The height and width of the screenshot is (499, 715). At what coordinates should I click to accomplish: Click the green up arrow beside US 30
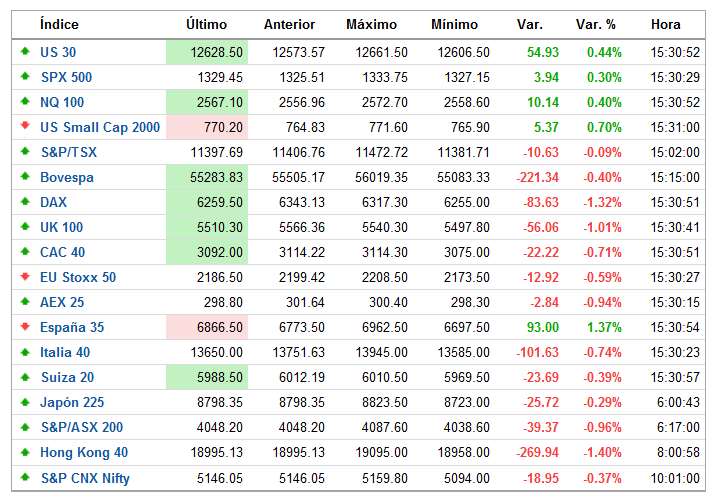pos(25,52)
